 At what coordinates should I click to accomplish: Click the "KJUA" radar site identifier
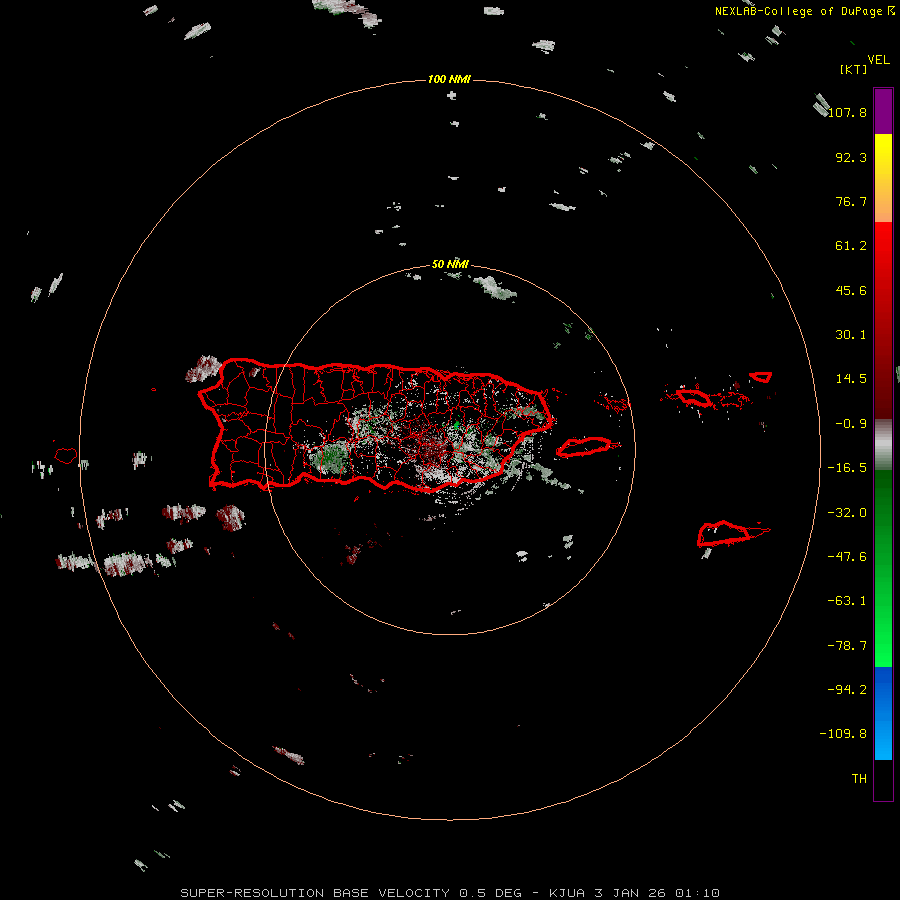coord(567,893)
